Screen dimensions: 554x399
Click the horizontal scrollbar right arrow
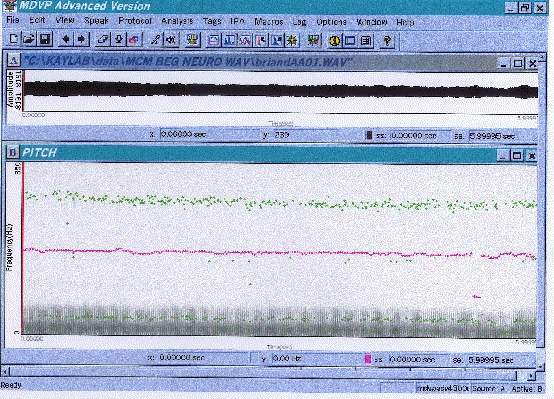click(x=531, y=376)
